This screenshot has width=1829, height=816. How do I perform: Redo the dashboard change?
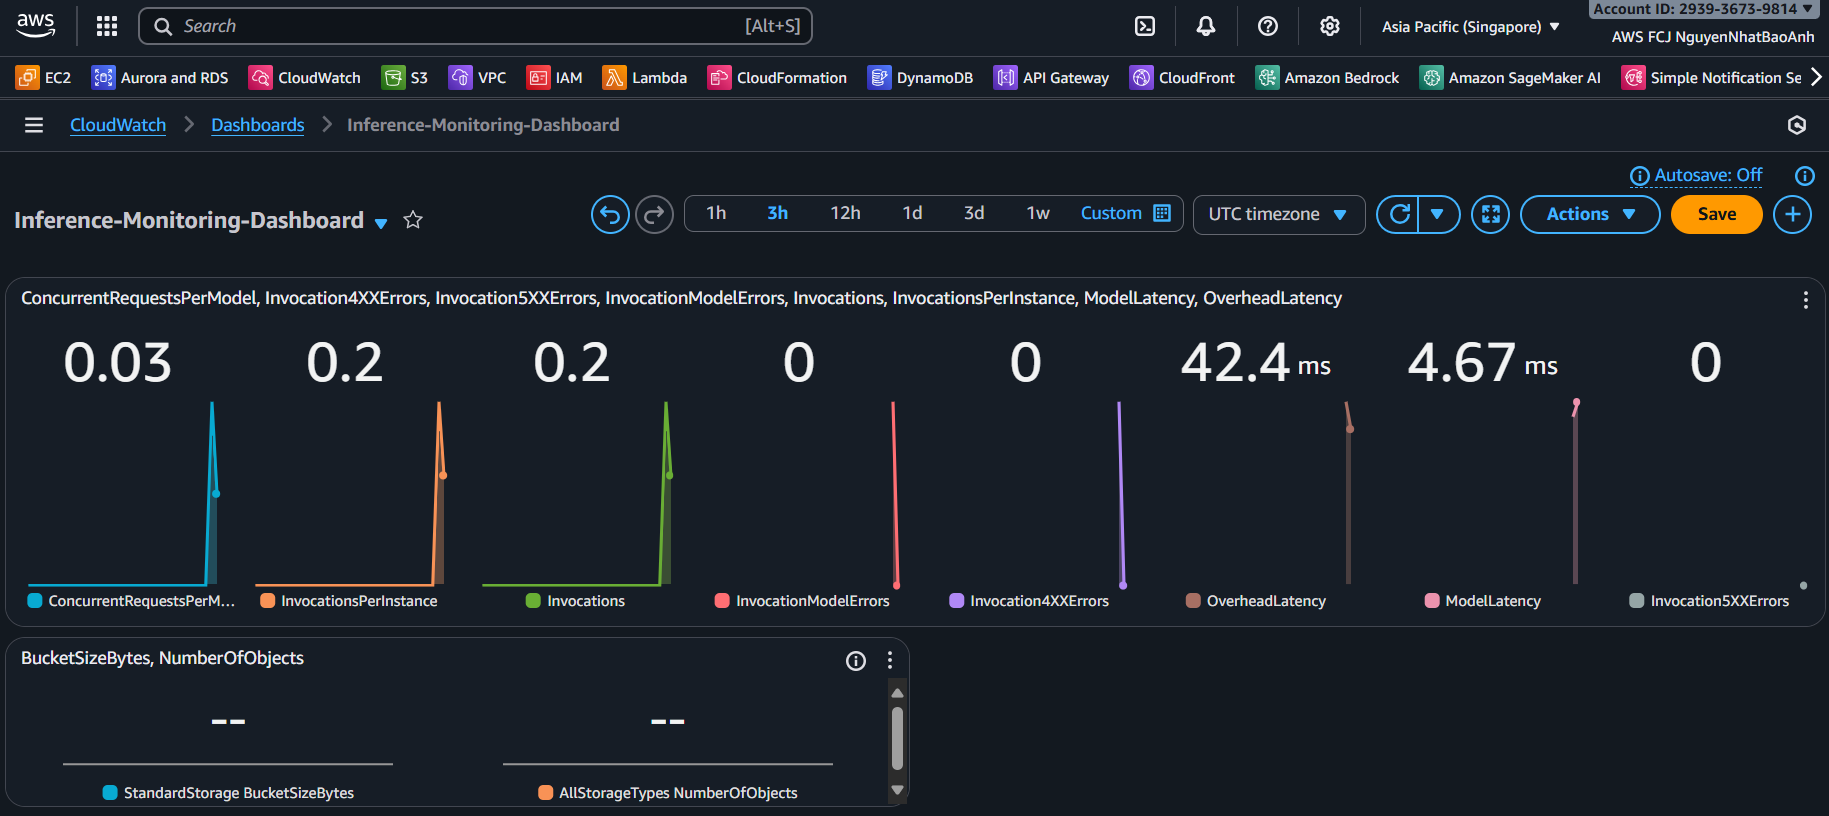pos(655,214)
